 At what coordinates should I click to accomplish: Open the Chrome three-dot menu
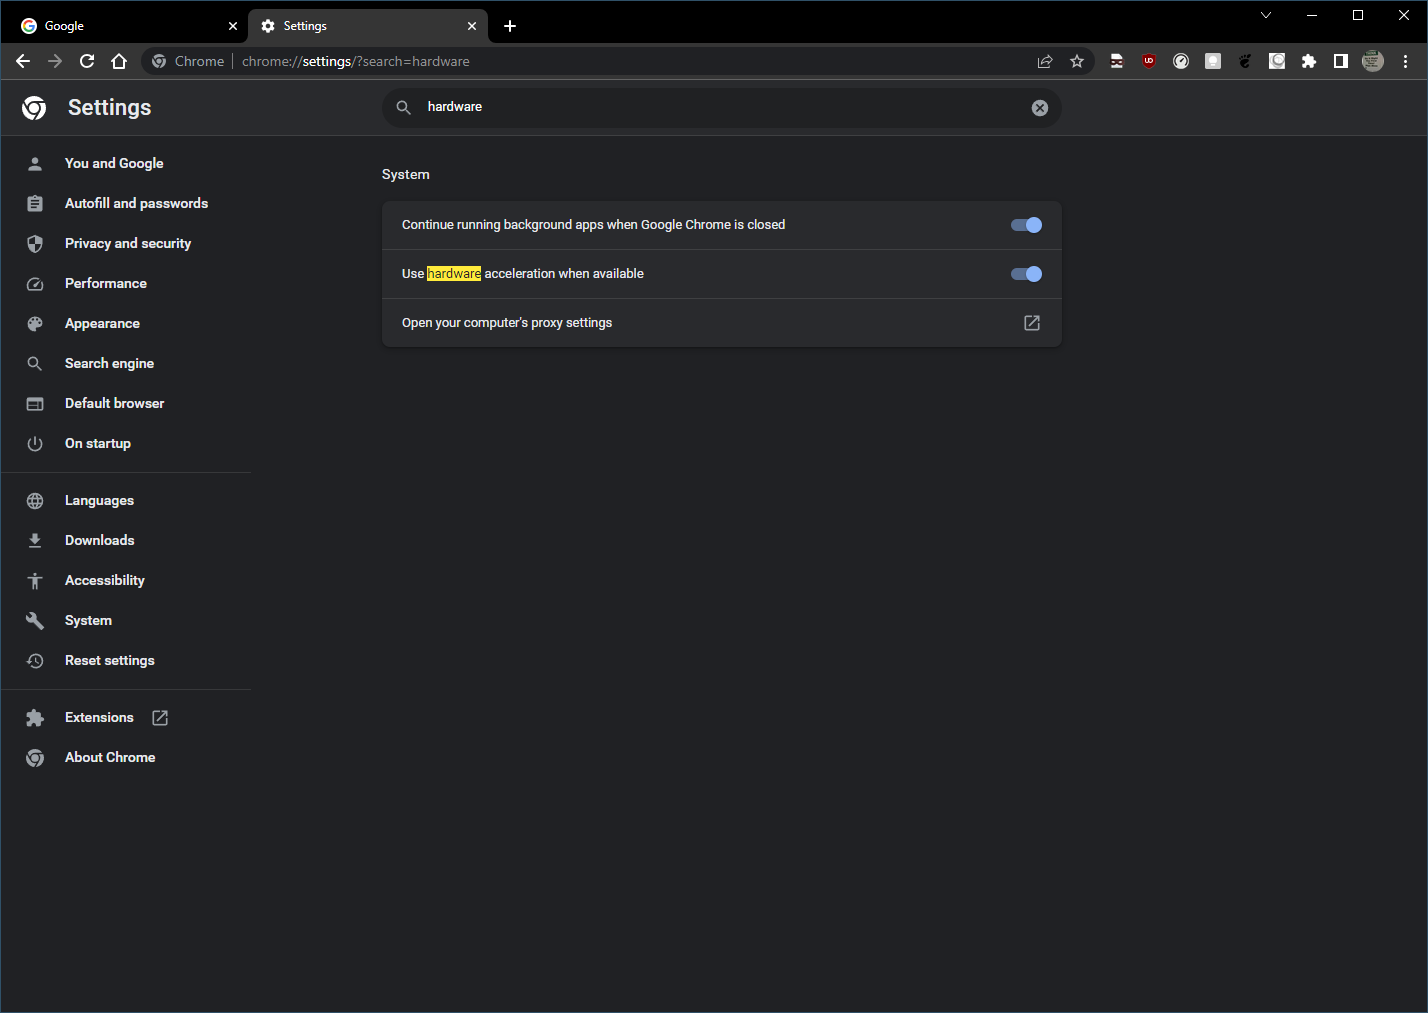pyautogui.click(x=1405, y=61)
